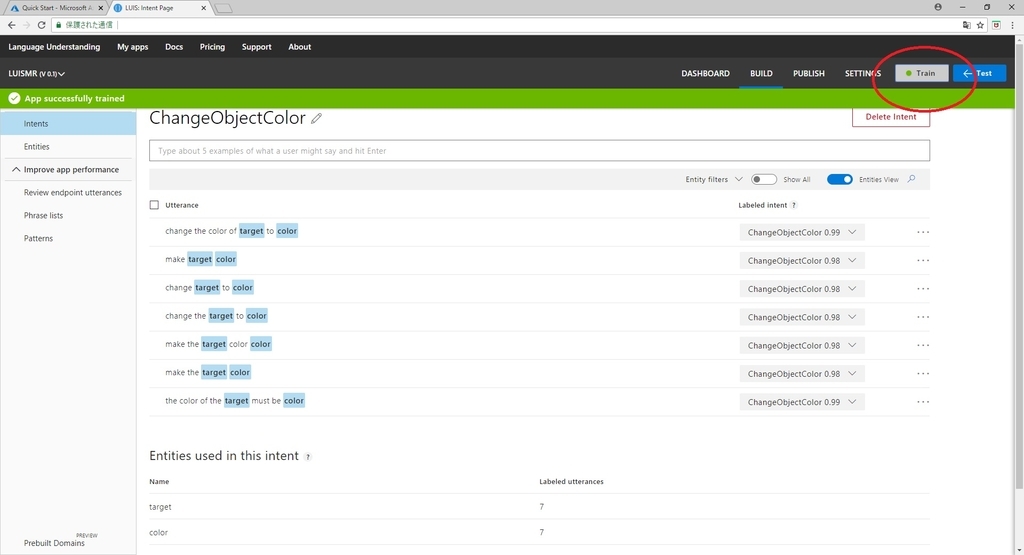Image resolution: width=1024 pixels, height=555 pixels.
Task: Open Patterns in the sidebar
Action: pyautogui.click(x=38, y=238)
